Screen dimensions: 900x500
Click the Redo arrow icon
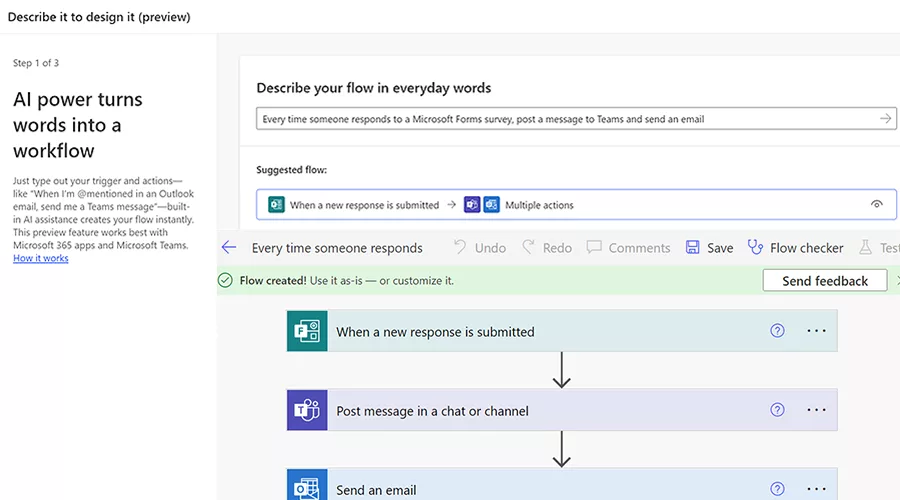pyautogui.click(x=528, y=247)
